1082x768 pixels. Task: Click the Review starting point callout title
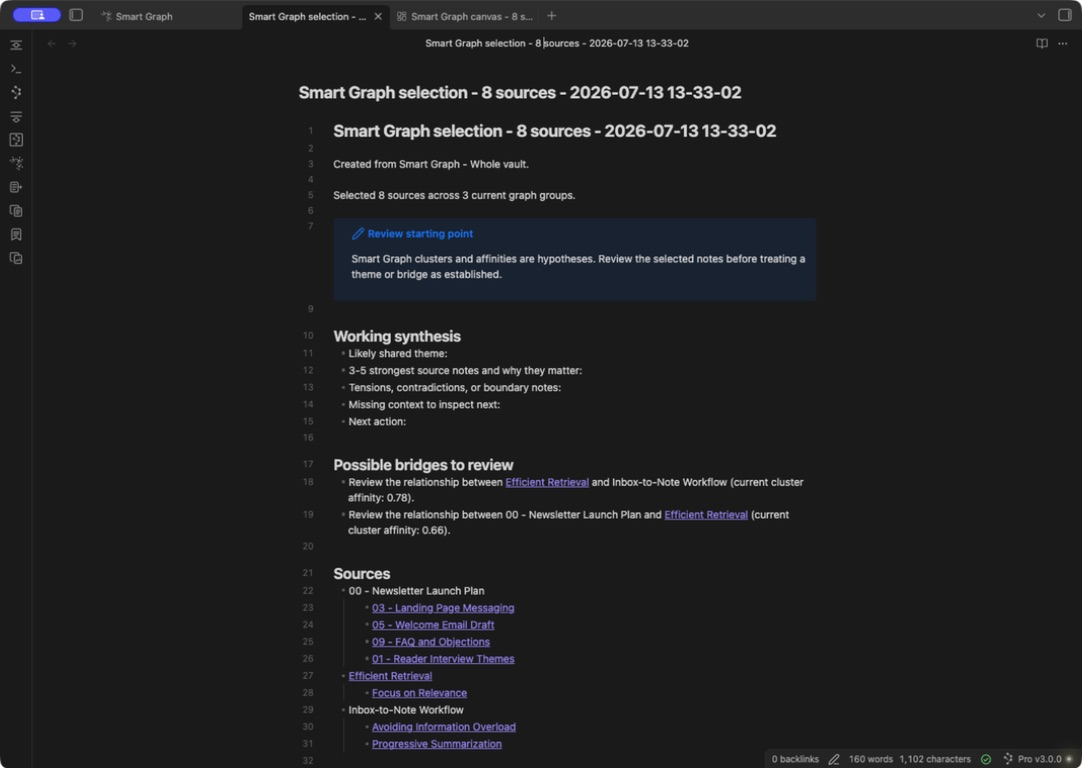click(x=420, y=234)
